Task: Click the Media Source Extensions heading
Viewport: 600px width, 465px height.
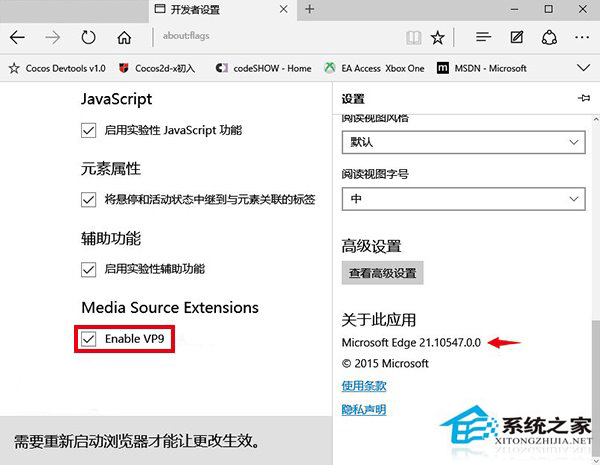Action: [x=170, y=308]
